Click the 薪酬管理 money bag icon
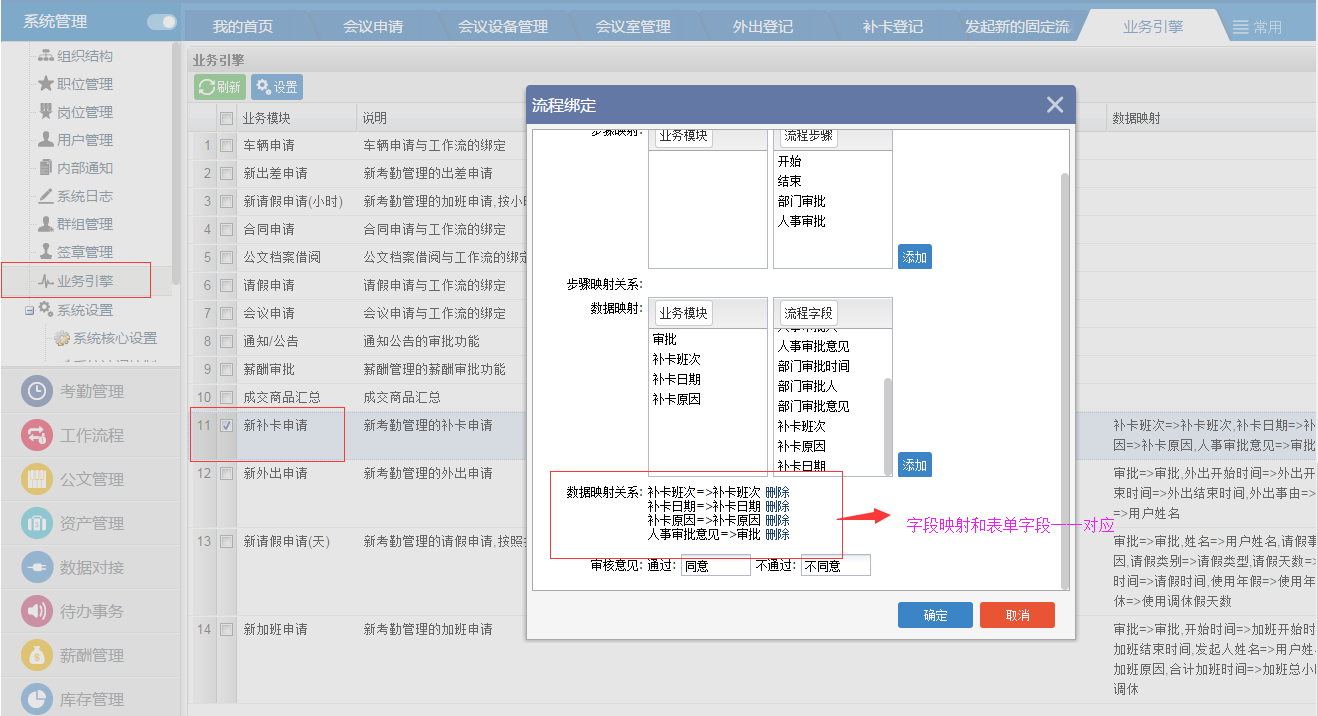Image resolution: width=1318 pixels, height=716 pixels. 37,655
